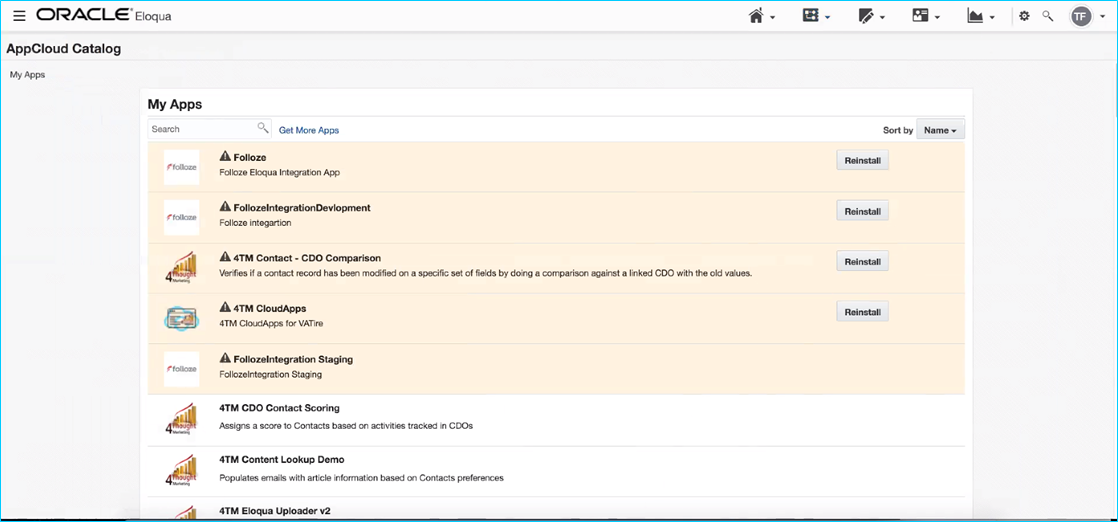Viewport: 1118px width, 522px height.
Task: Reinstall the Folloze app
Action: click(862, 160)
